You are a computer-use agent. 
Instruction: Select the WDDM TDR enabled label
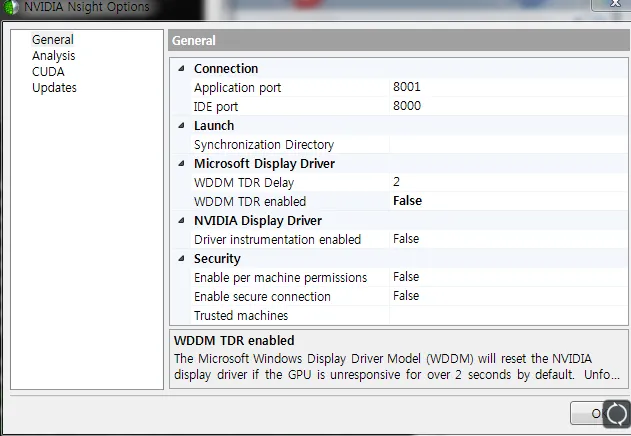pyautogui.click(x=250, y=201)
